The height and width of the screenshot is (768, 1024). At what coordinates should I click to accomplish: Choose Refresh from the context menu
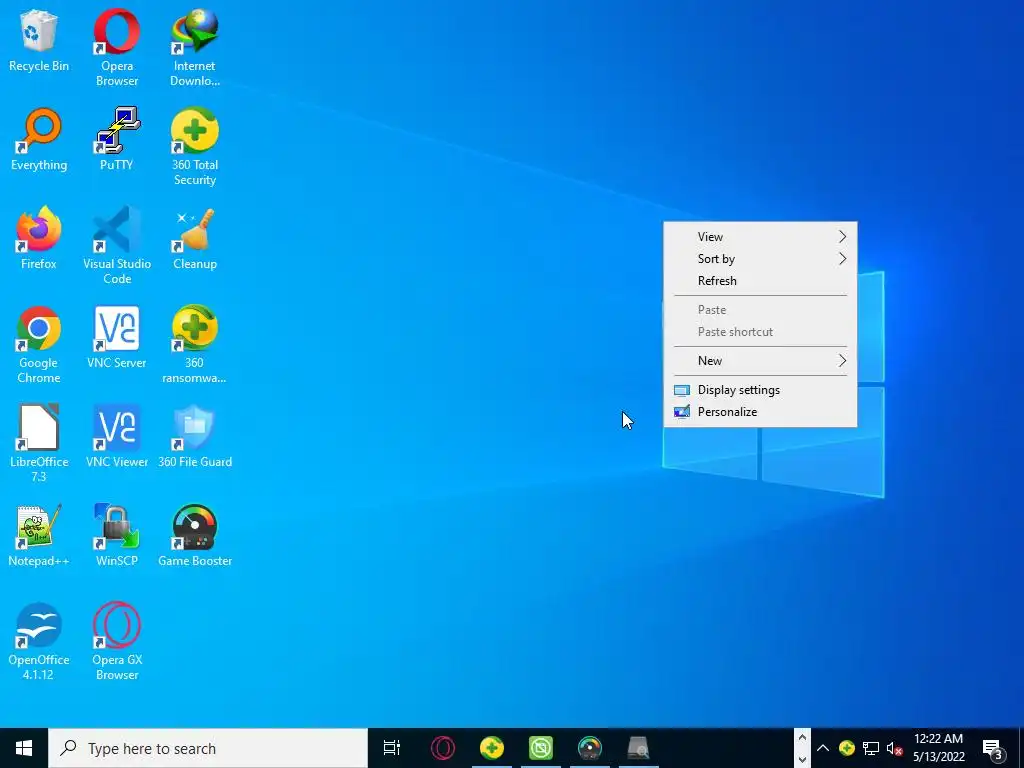click(x=760, y=281)
